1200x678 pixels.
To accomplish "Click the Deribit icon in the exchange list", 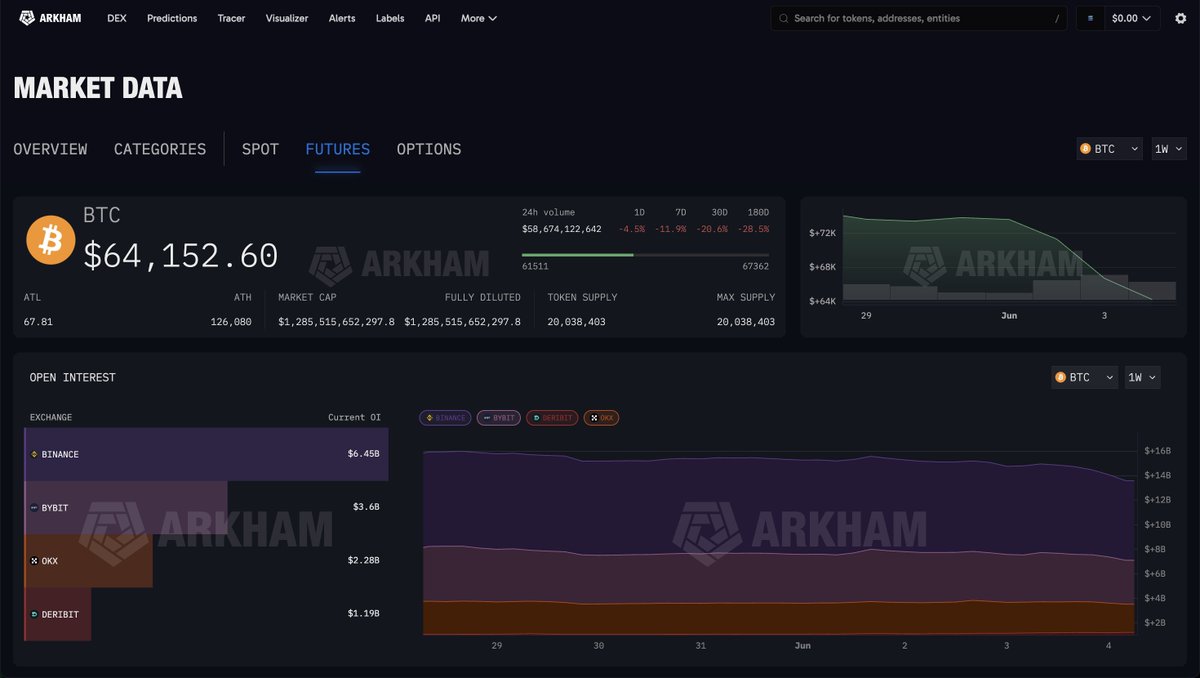I will coord(34,614).
